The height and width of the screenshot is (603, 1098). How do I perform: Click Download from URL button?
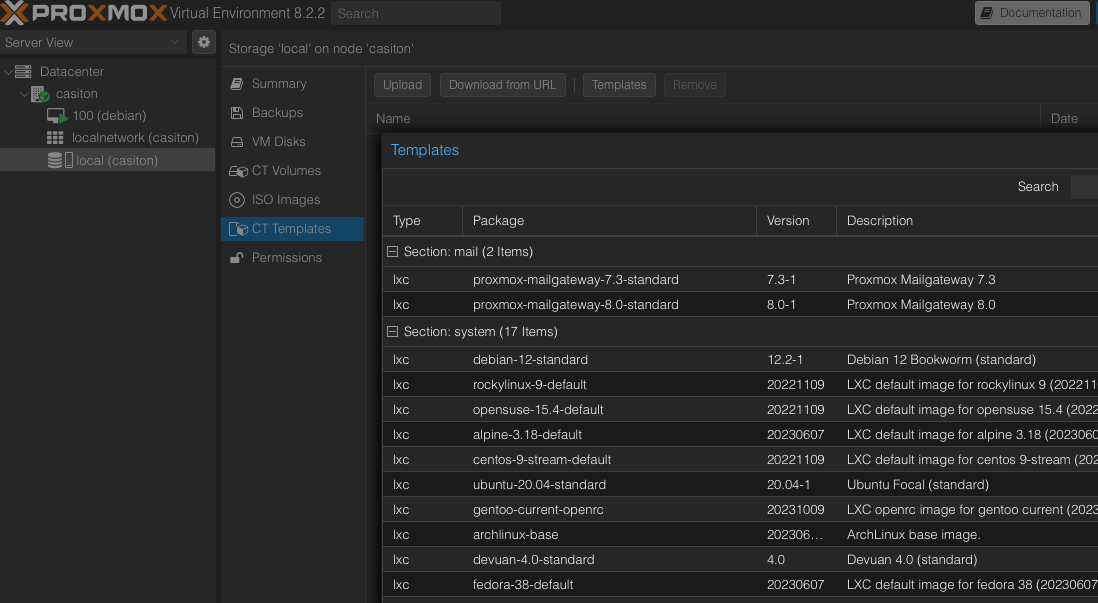(x=502, y=85)
